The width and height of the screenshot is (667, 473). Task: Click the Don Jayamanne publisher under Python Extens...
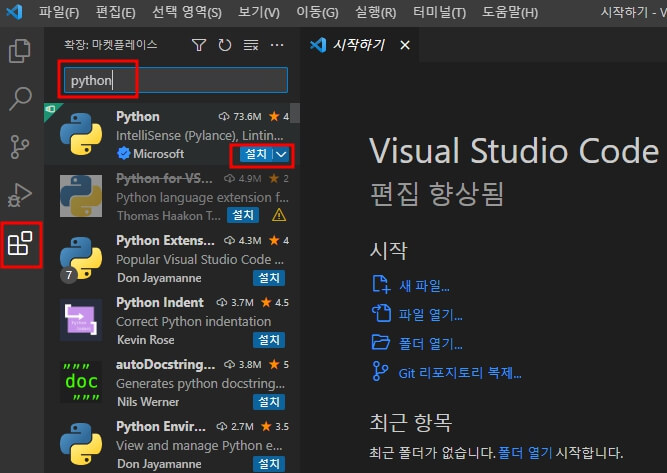pos(159,278)
